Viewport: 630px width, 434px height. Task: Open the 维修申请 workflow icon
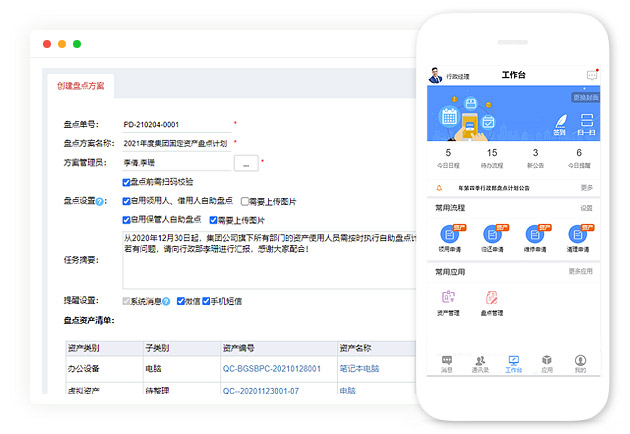pyautogui.click(x=535, y=234)
